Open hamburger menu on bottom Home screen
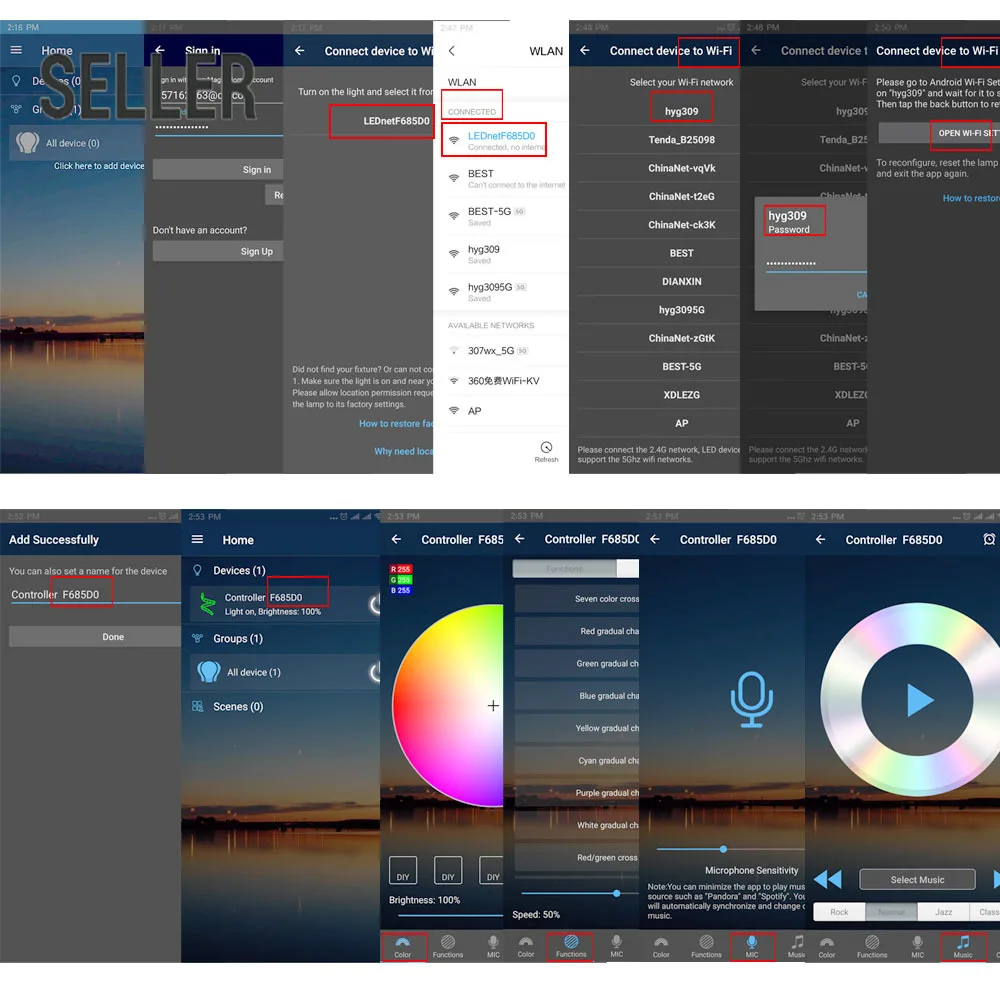 point(198,540)
